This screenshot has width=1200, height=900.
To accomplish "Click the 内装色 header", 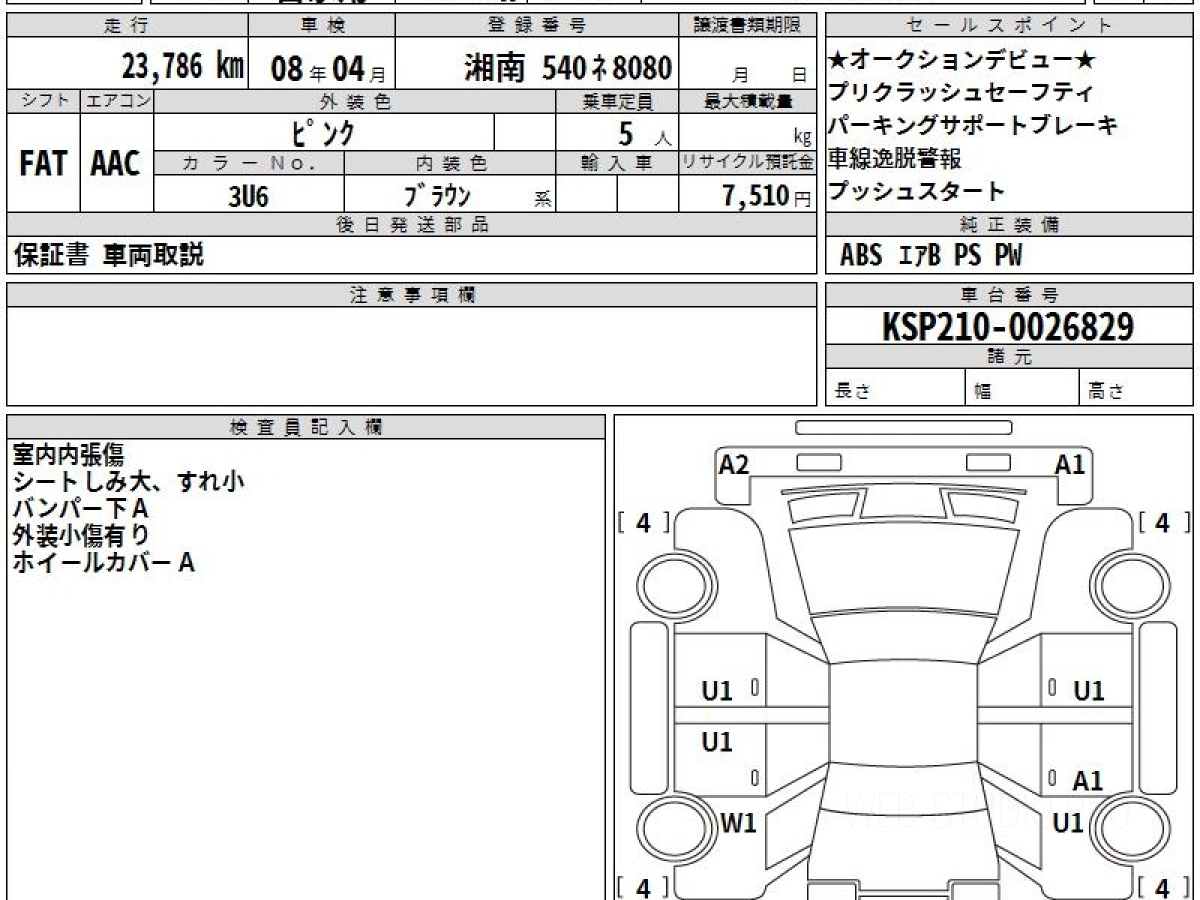I will click(x=450, y=163).
